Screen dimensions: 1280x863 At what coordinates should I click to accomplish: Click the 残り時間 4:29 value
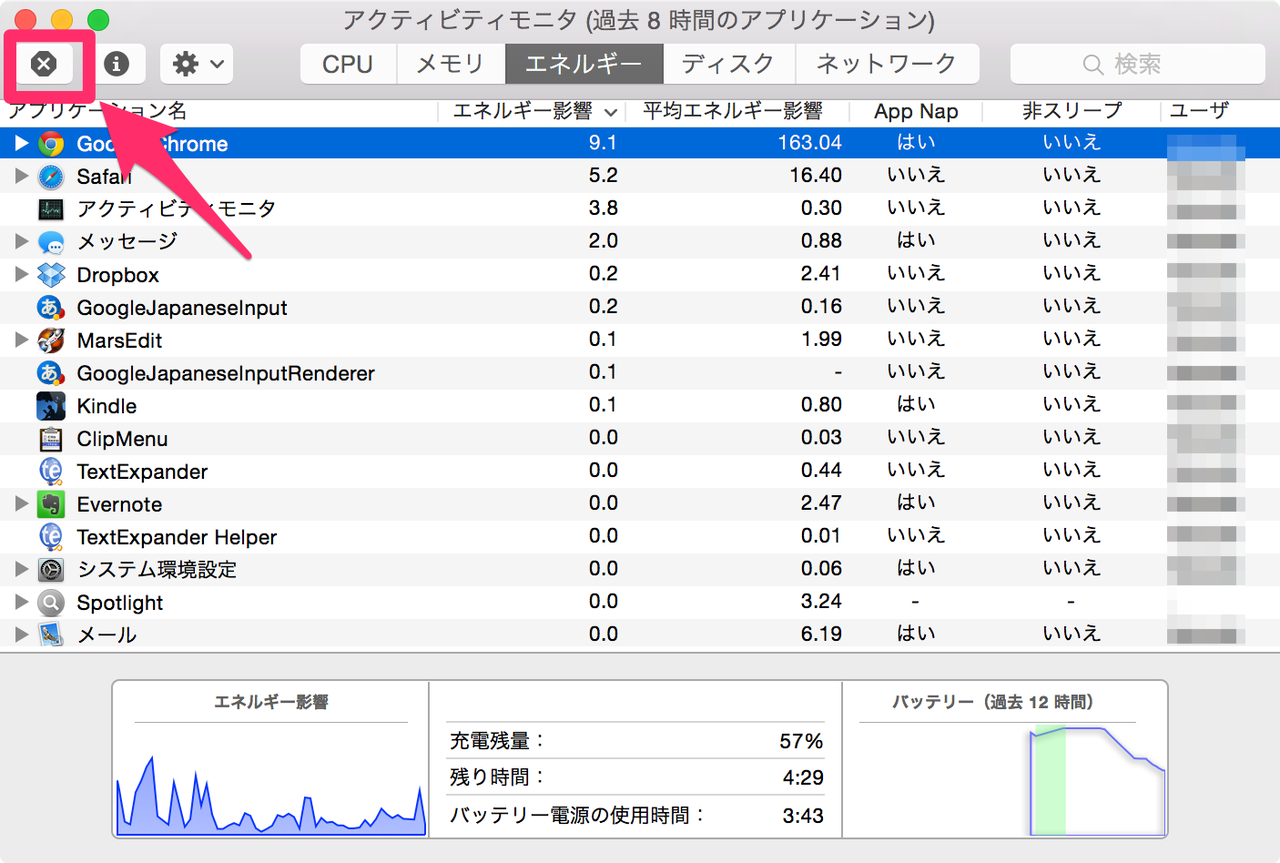[x=804, y=778]
